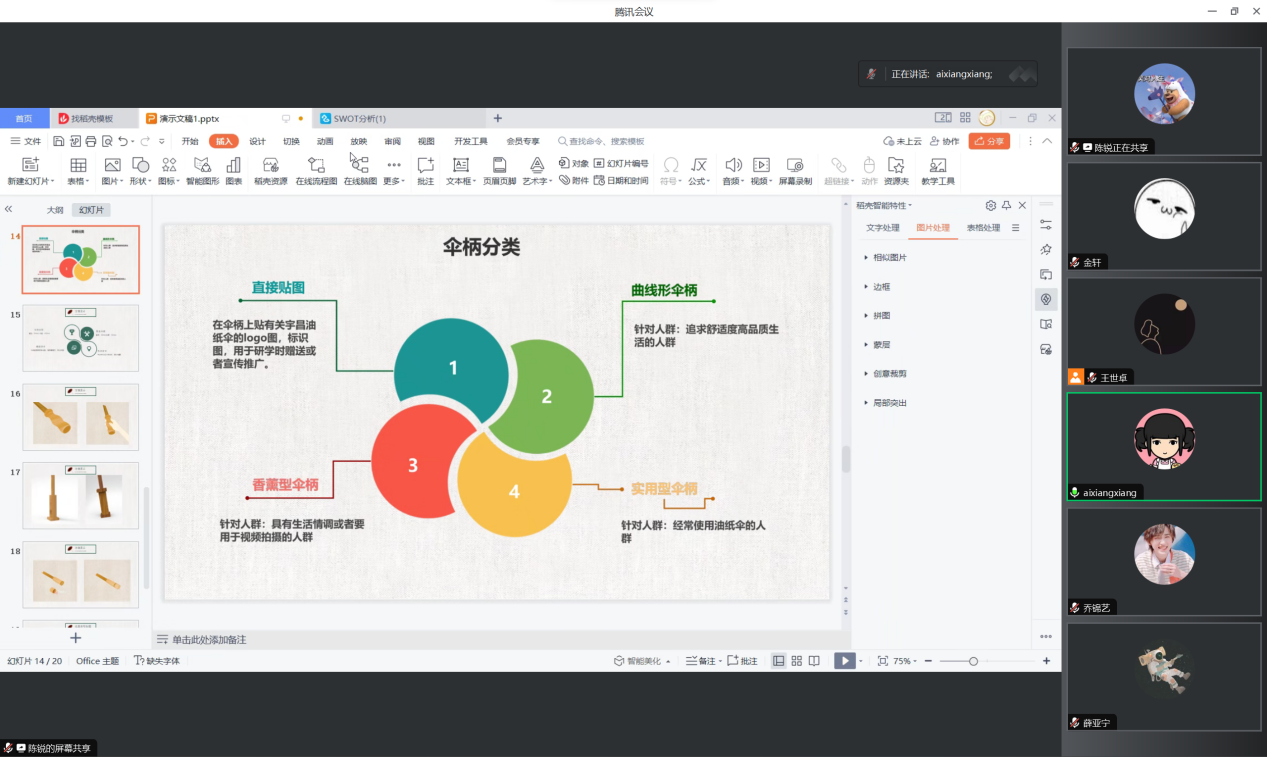Start 屏幕录制 screen recording
Screen dimensions: 1267x757
click(795, 165)
